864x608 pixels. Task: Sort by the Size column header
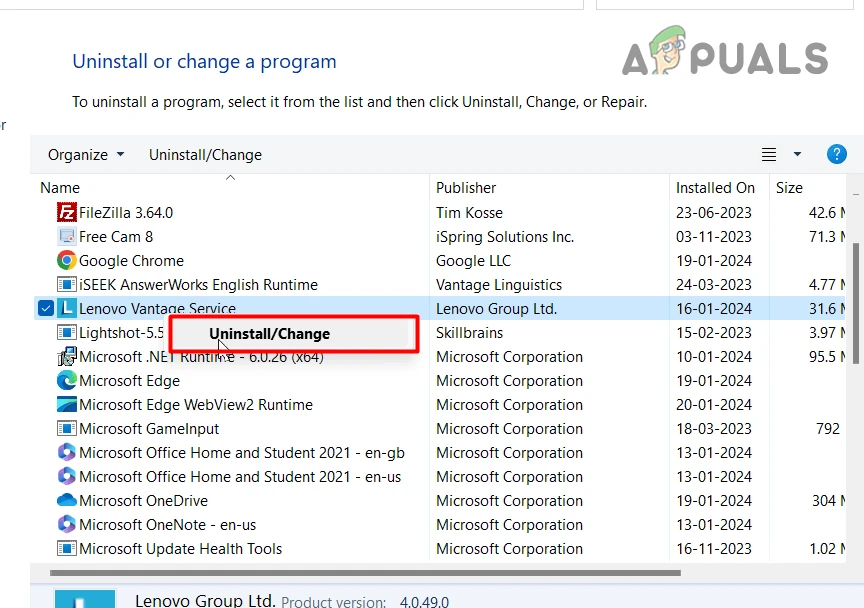pyautogui.click(x=789, y=188)
